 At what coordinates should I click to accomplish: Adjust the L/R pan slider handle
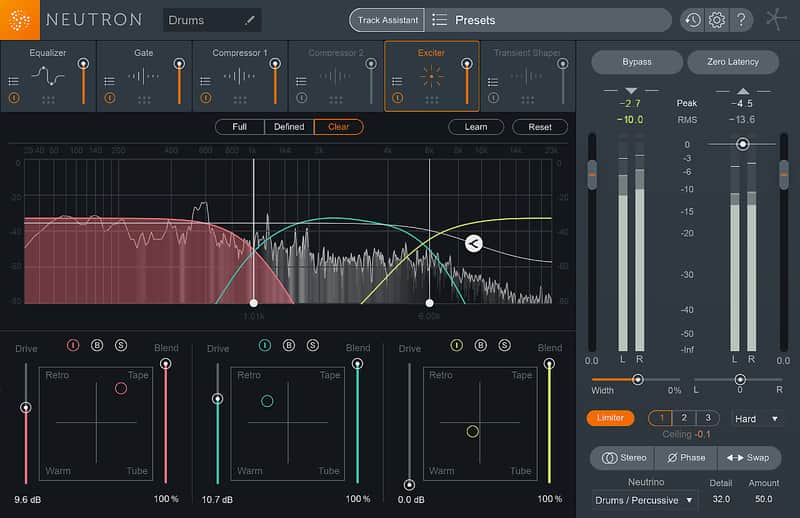click(x=740, y=380)
